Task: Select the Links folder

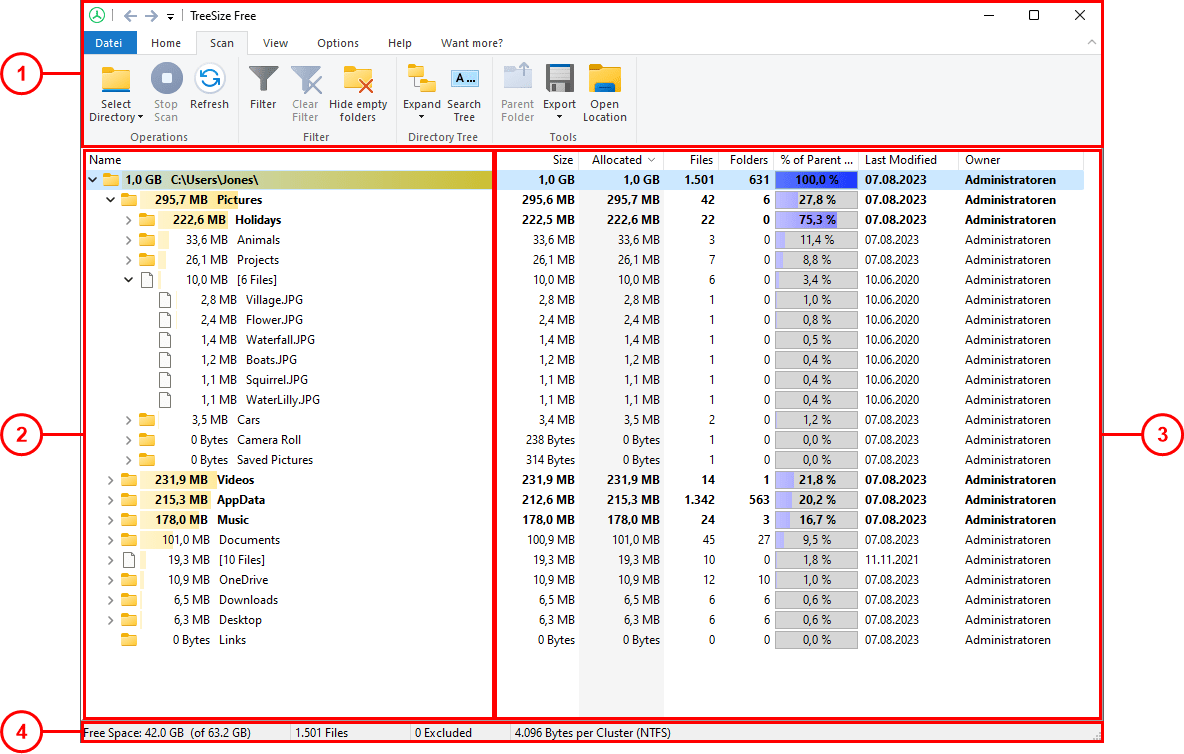Action: point(233,640)
